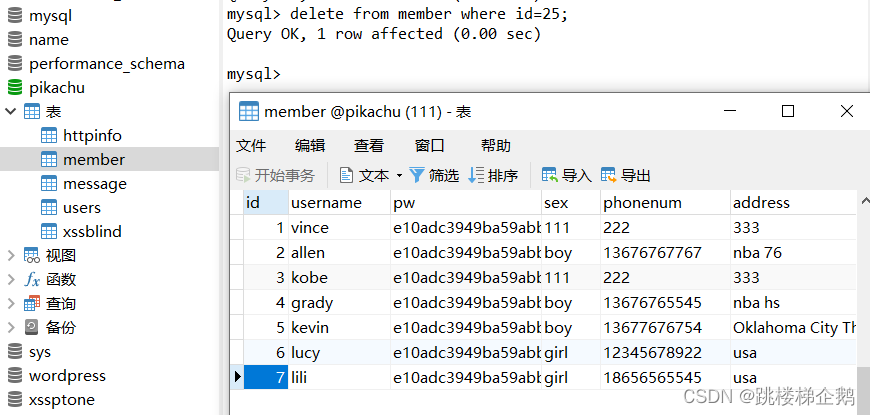Click the green pikachu database icon

click(15, 88)
